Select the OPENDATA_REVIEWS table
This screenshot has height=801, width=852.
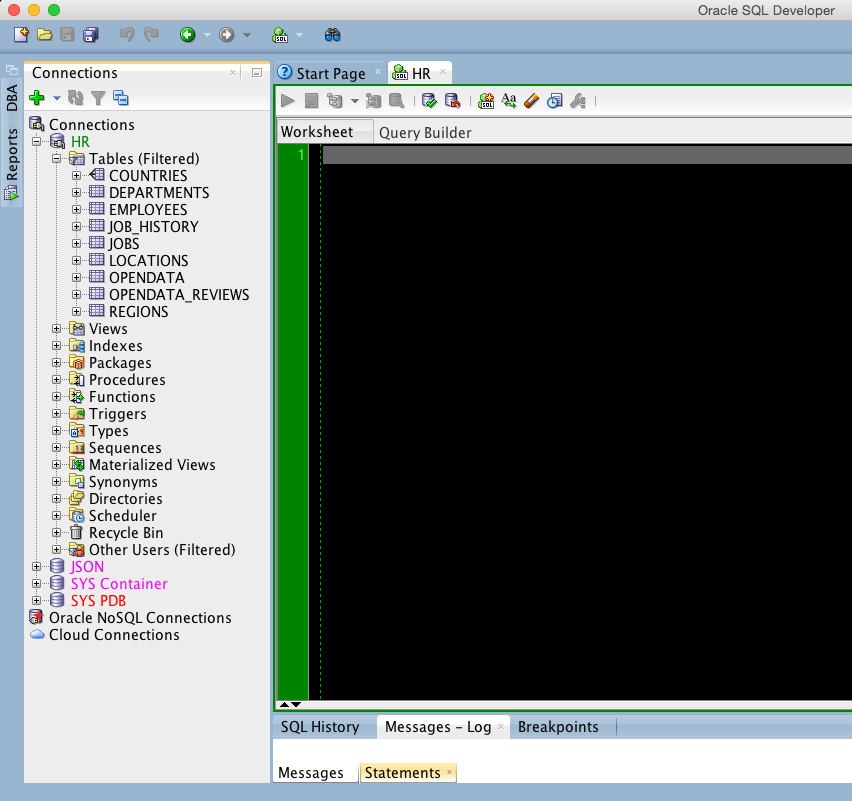[179, 295]
